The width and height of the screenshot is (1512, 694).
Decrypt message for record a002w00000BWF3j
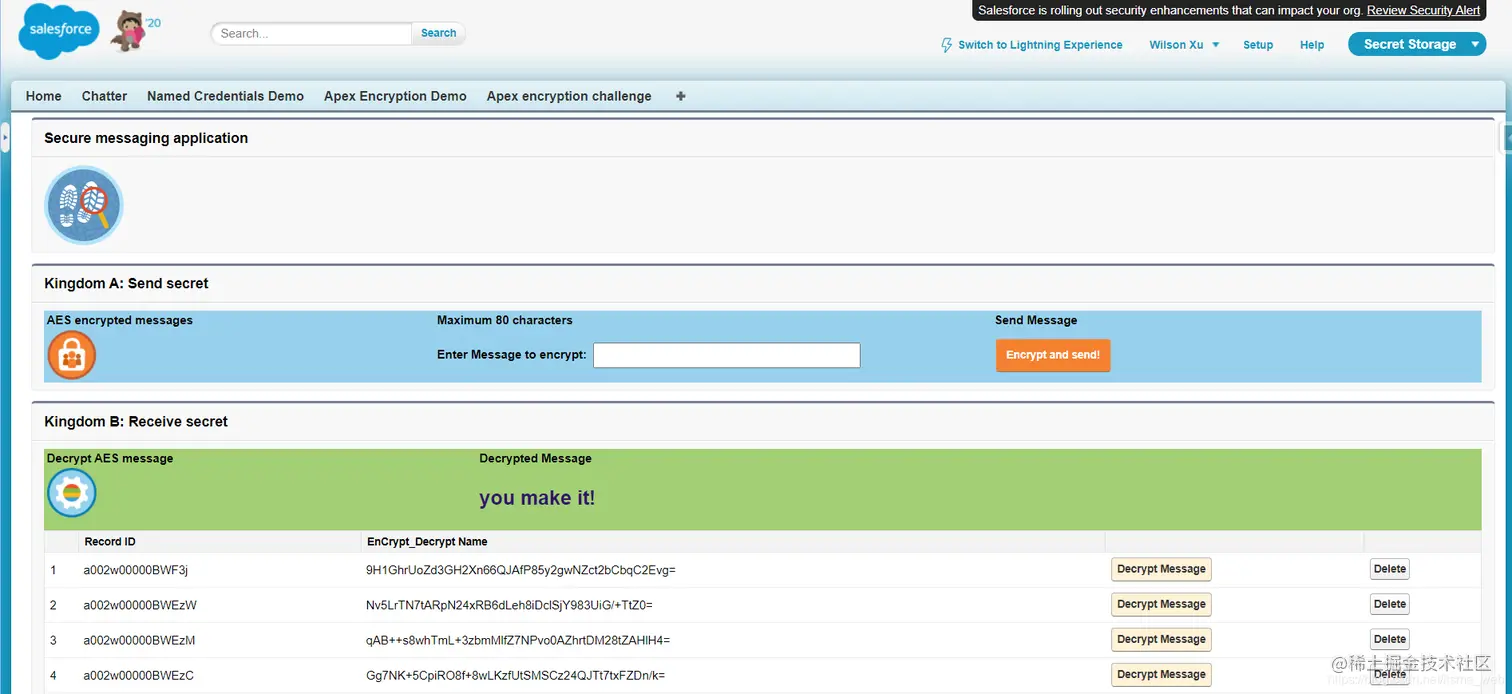click(1161, 569)
